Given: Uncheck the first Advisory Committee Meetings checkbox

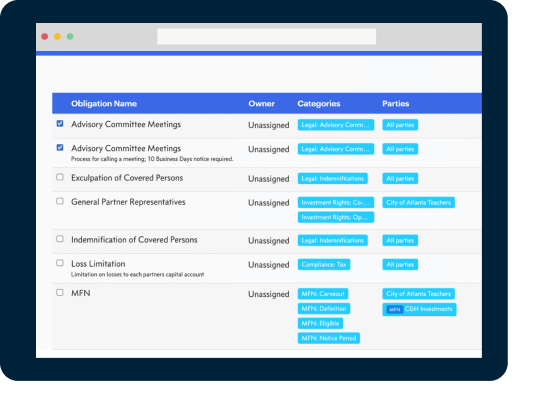Looking at the screenshot, I should [60, 123].
